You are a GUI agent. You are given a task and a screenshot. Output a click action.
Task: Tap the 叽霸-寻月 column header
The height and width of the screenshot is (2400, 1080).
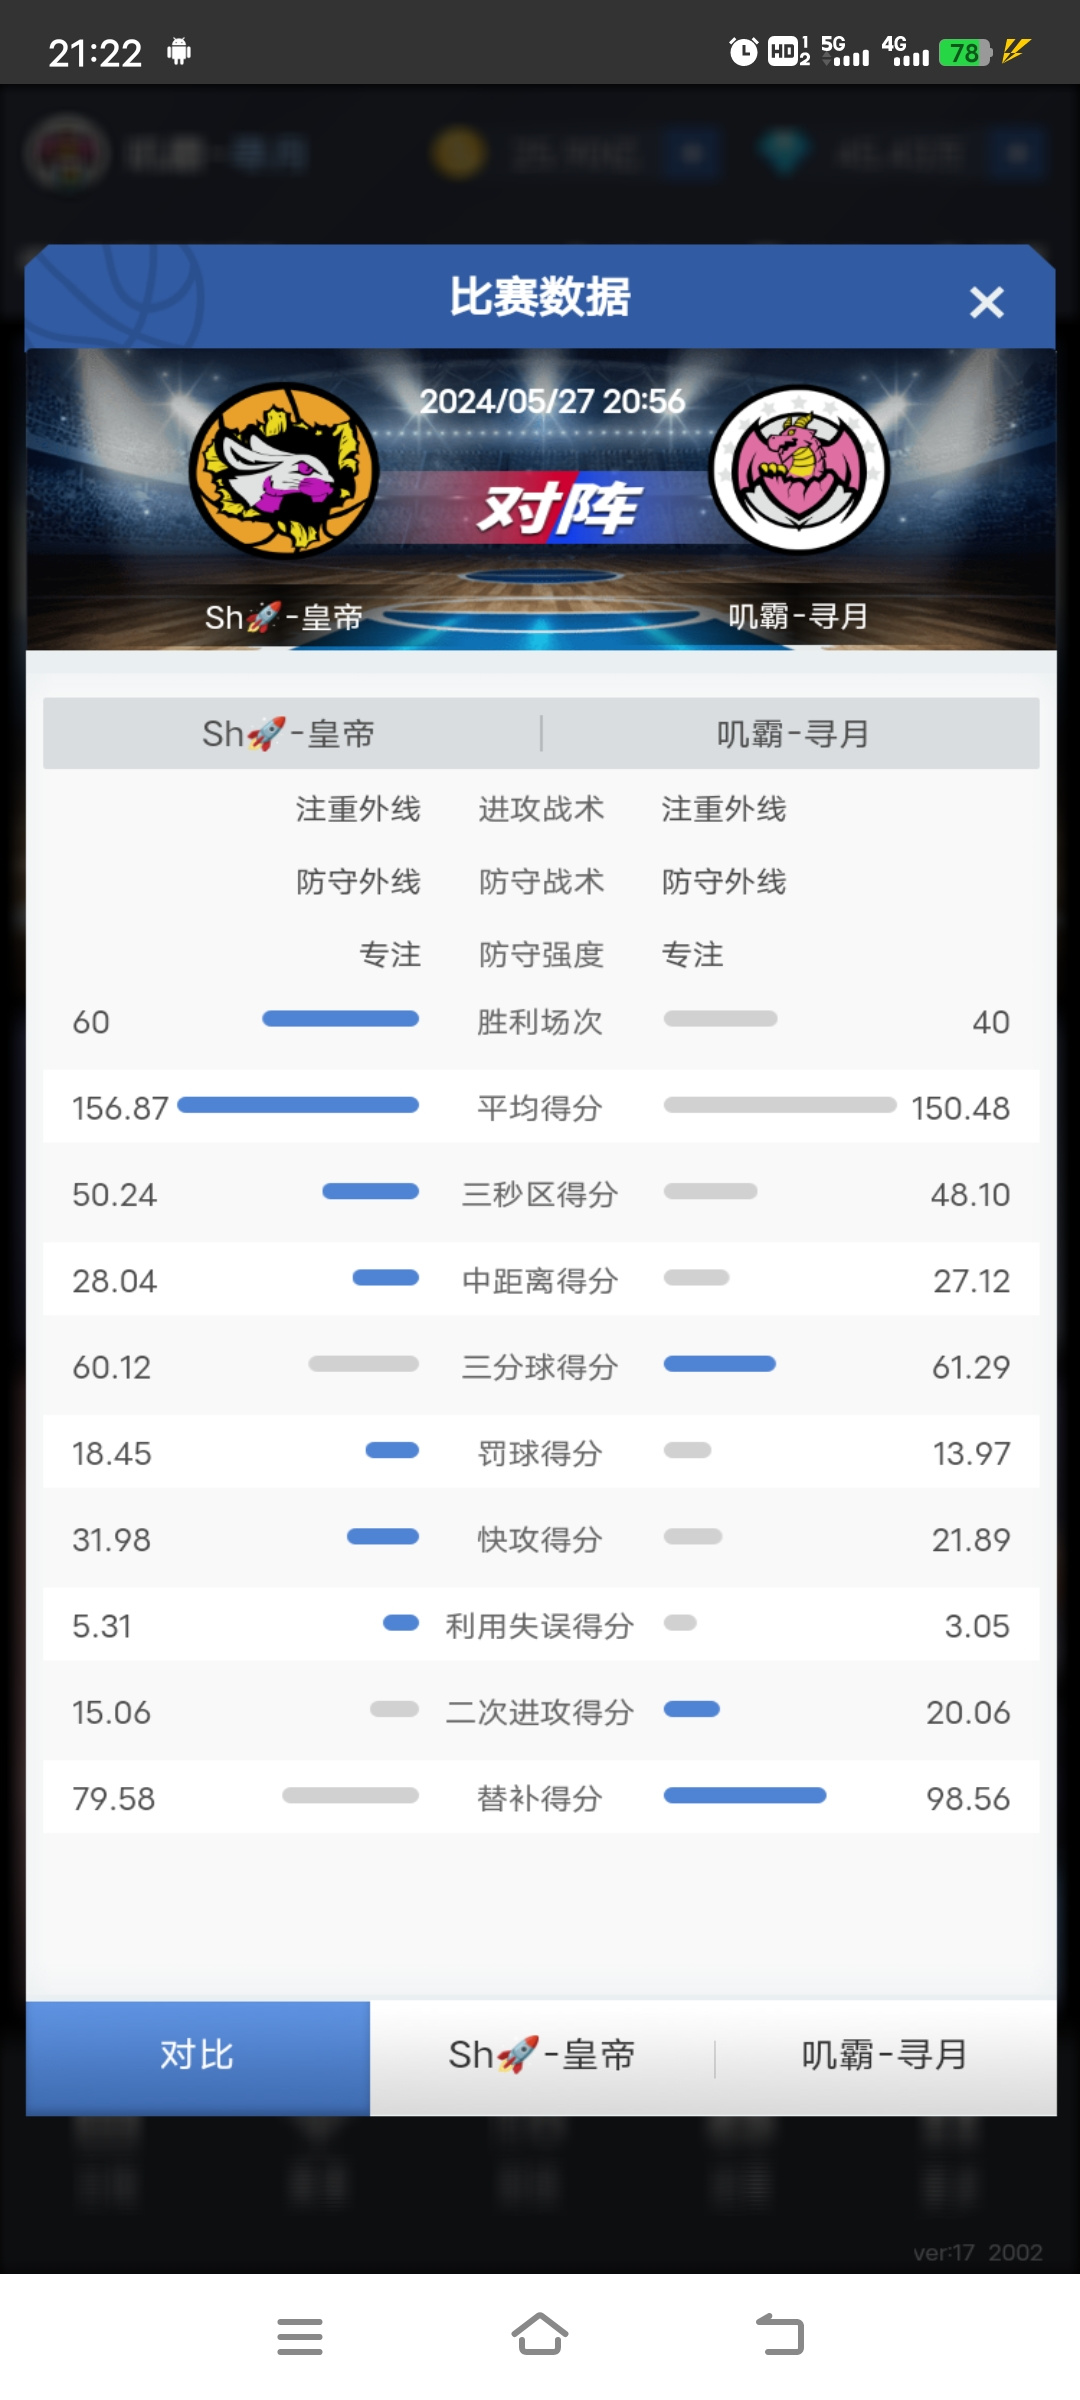[793, 734]
